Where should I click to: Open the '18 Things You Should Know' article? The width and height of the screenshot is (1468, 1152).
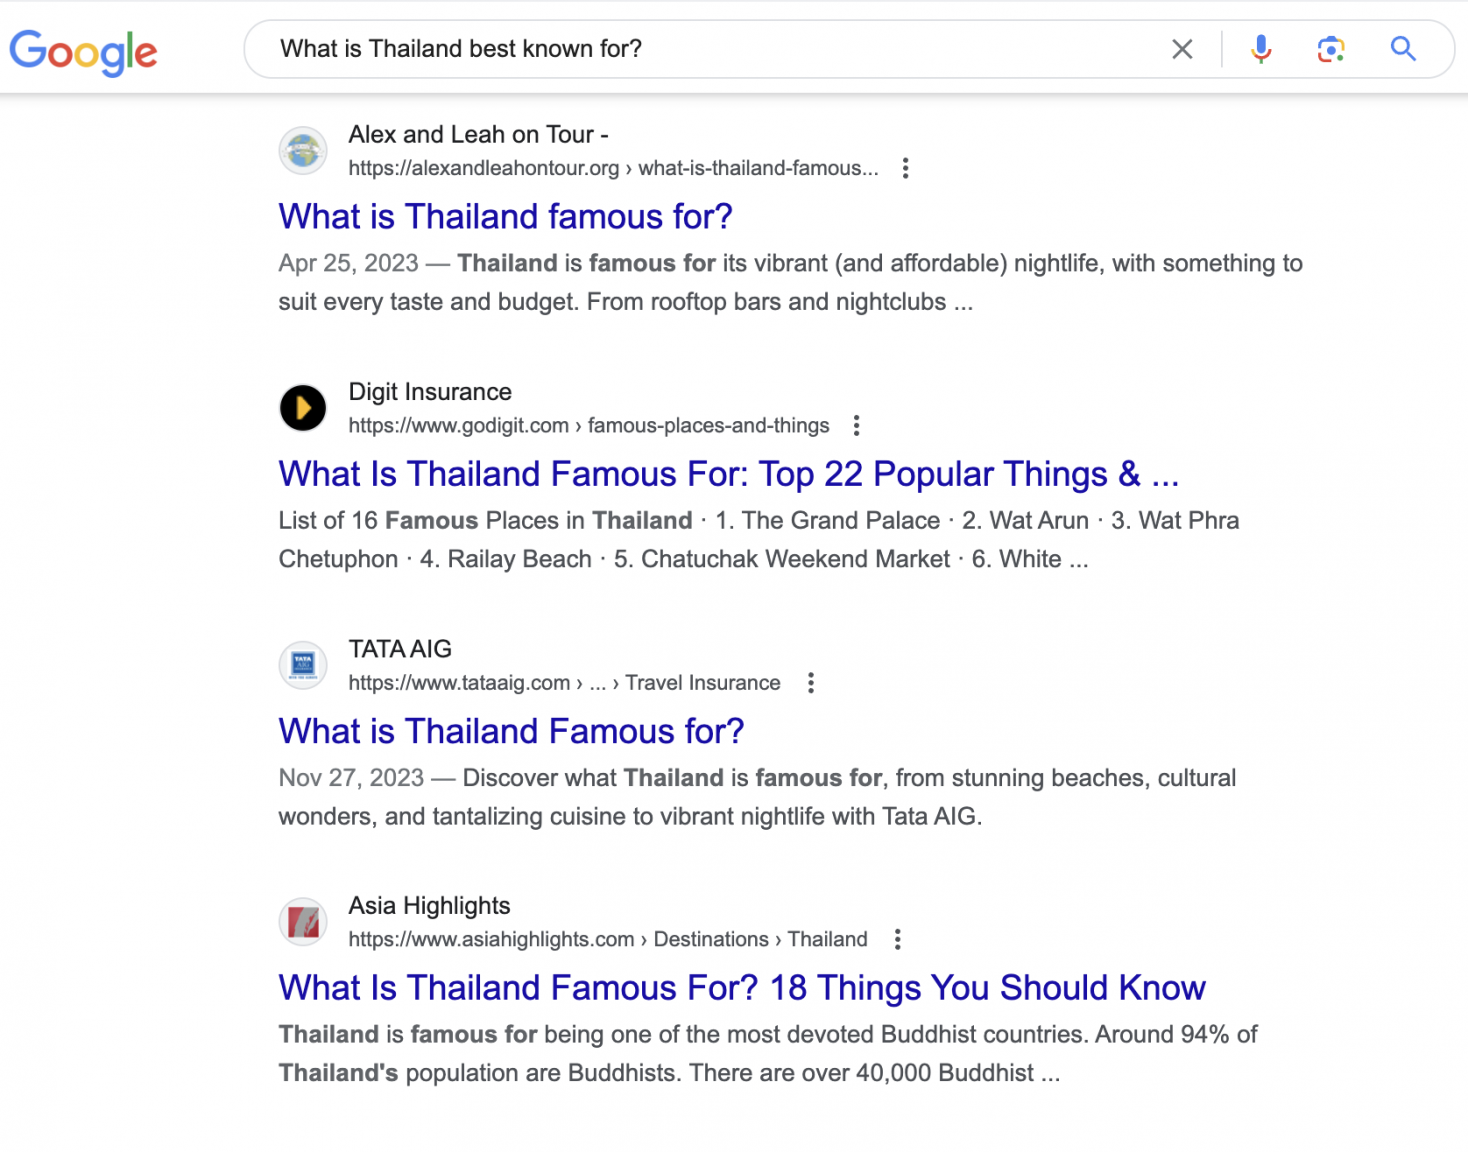(740, 988)
